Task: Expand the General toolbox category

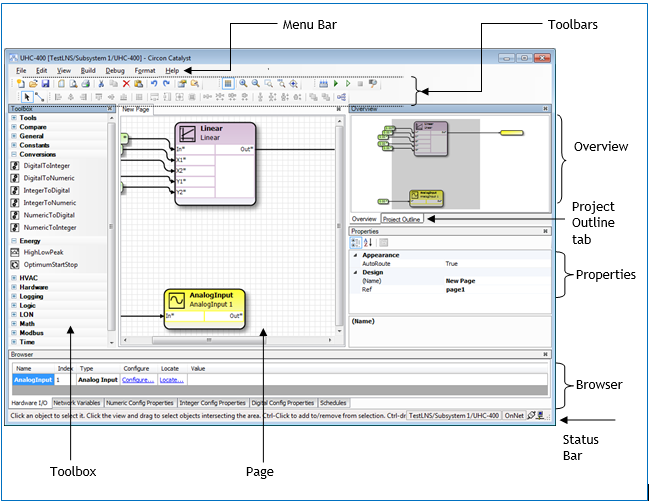Action: coord(14,136)
